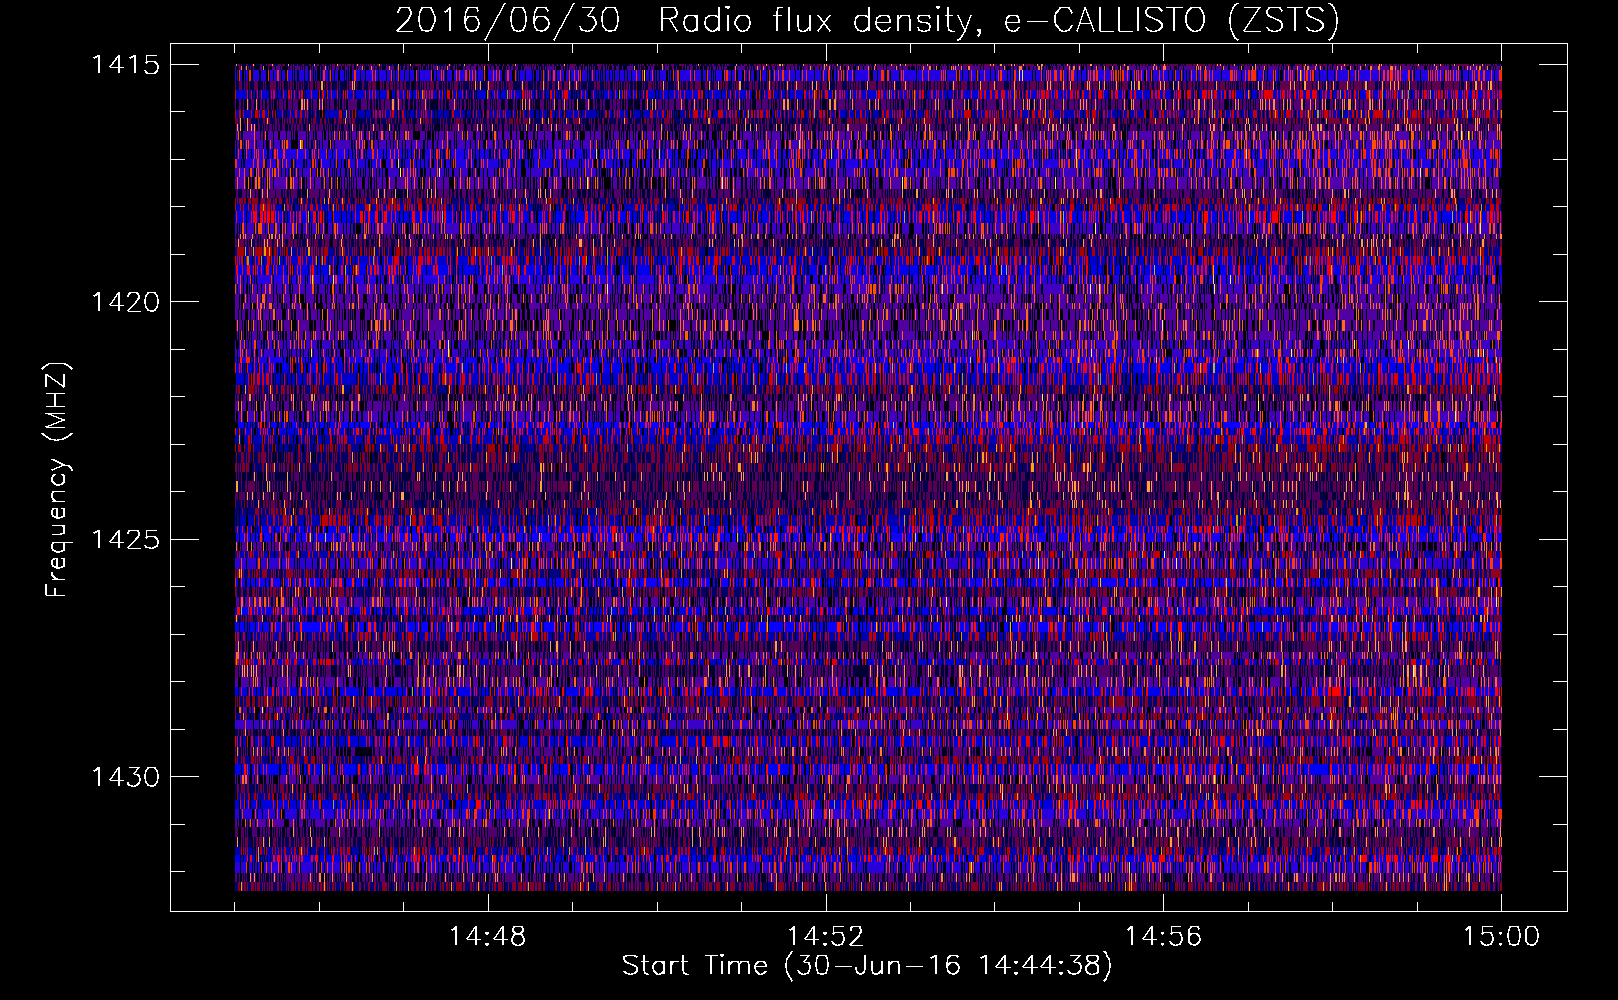Click the 1425 frequency axis label

click(x=125, y=540)
